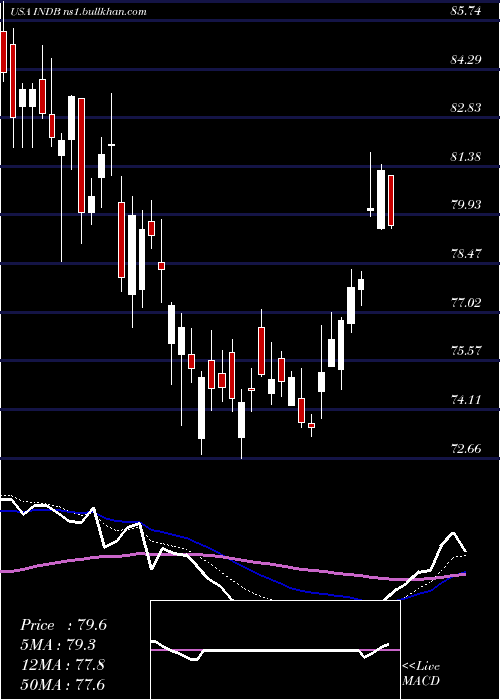Click the Price : 79.6 readout
The width and height of the screenshot is (500, 700).
[63, 625]
